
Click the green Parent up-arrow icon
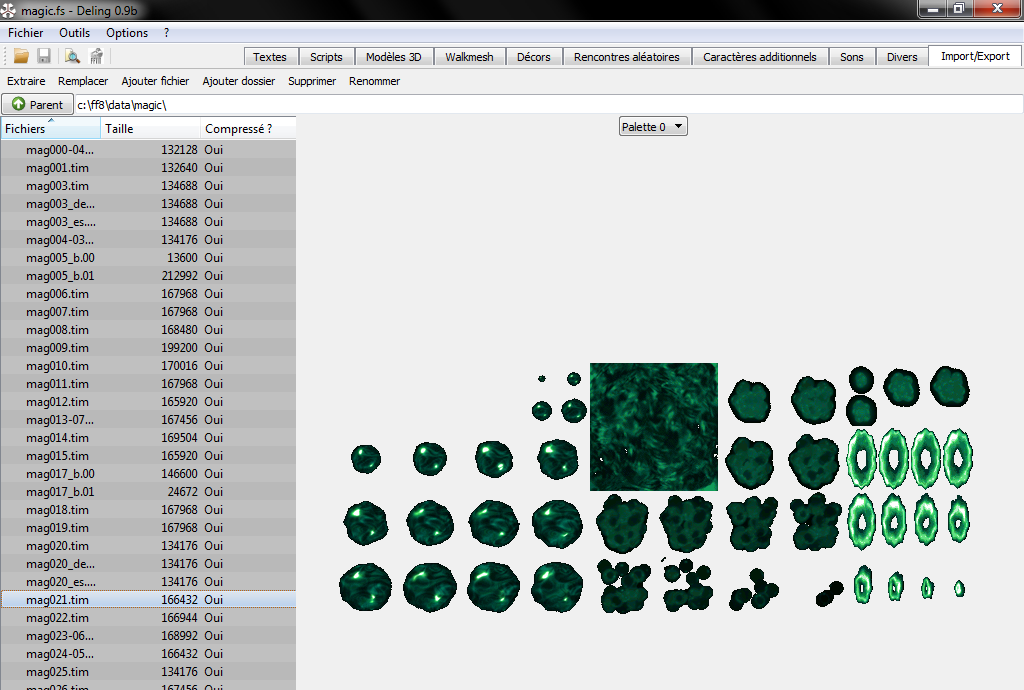(18, 104)
